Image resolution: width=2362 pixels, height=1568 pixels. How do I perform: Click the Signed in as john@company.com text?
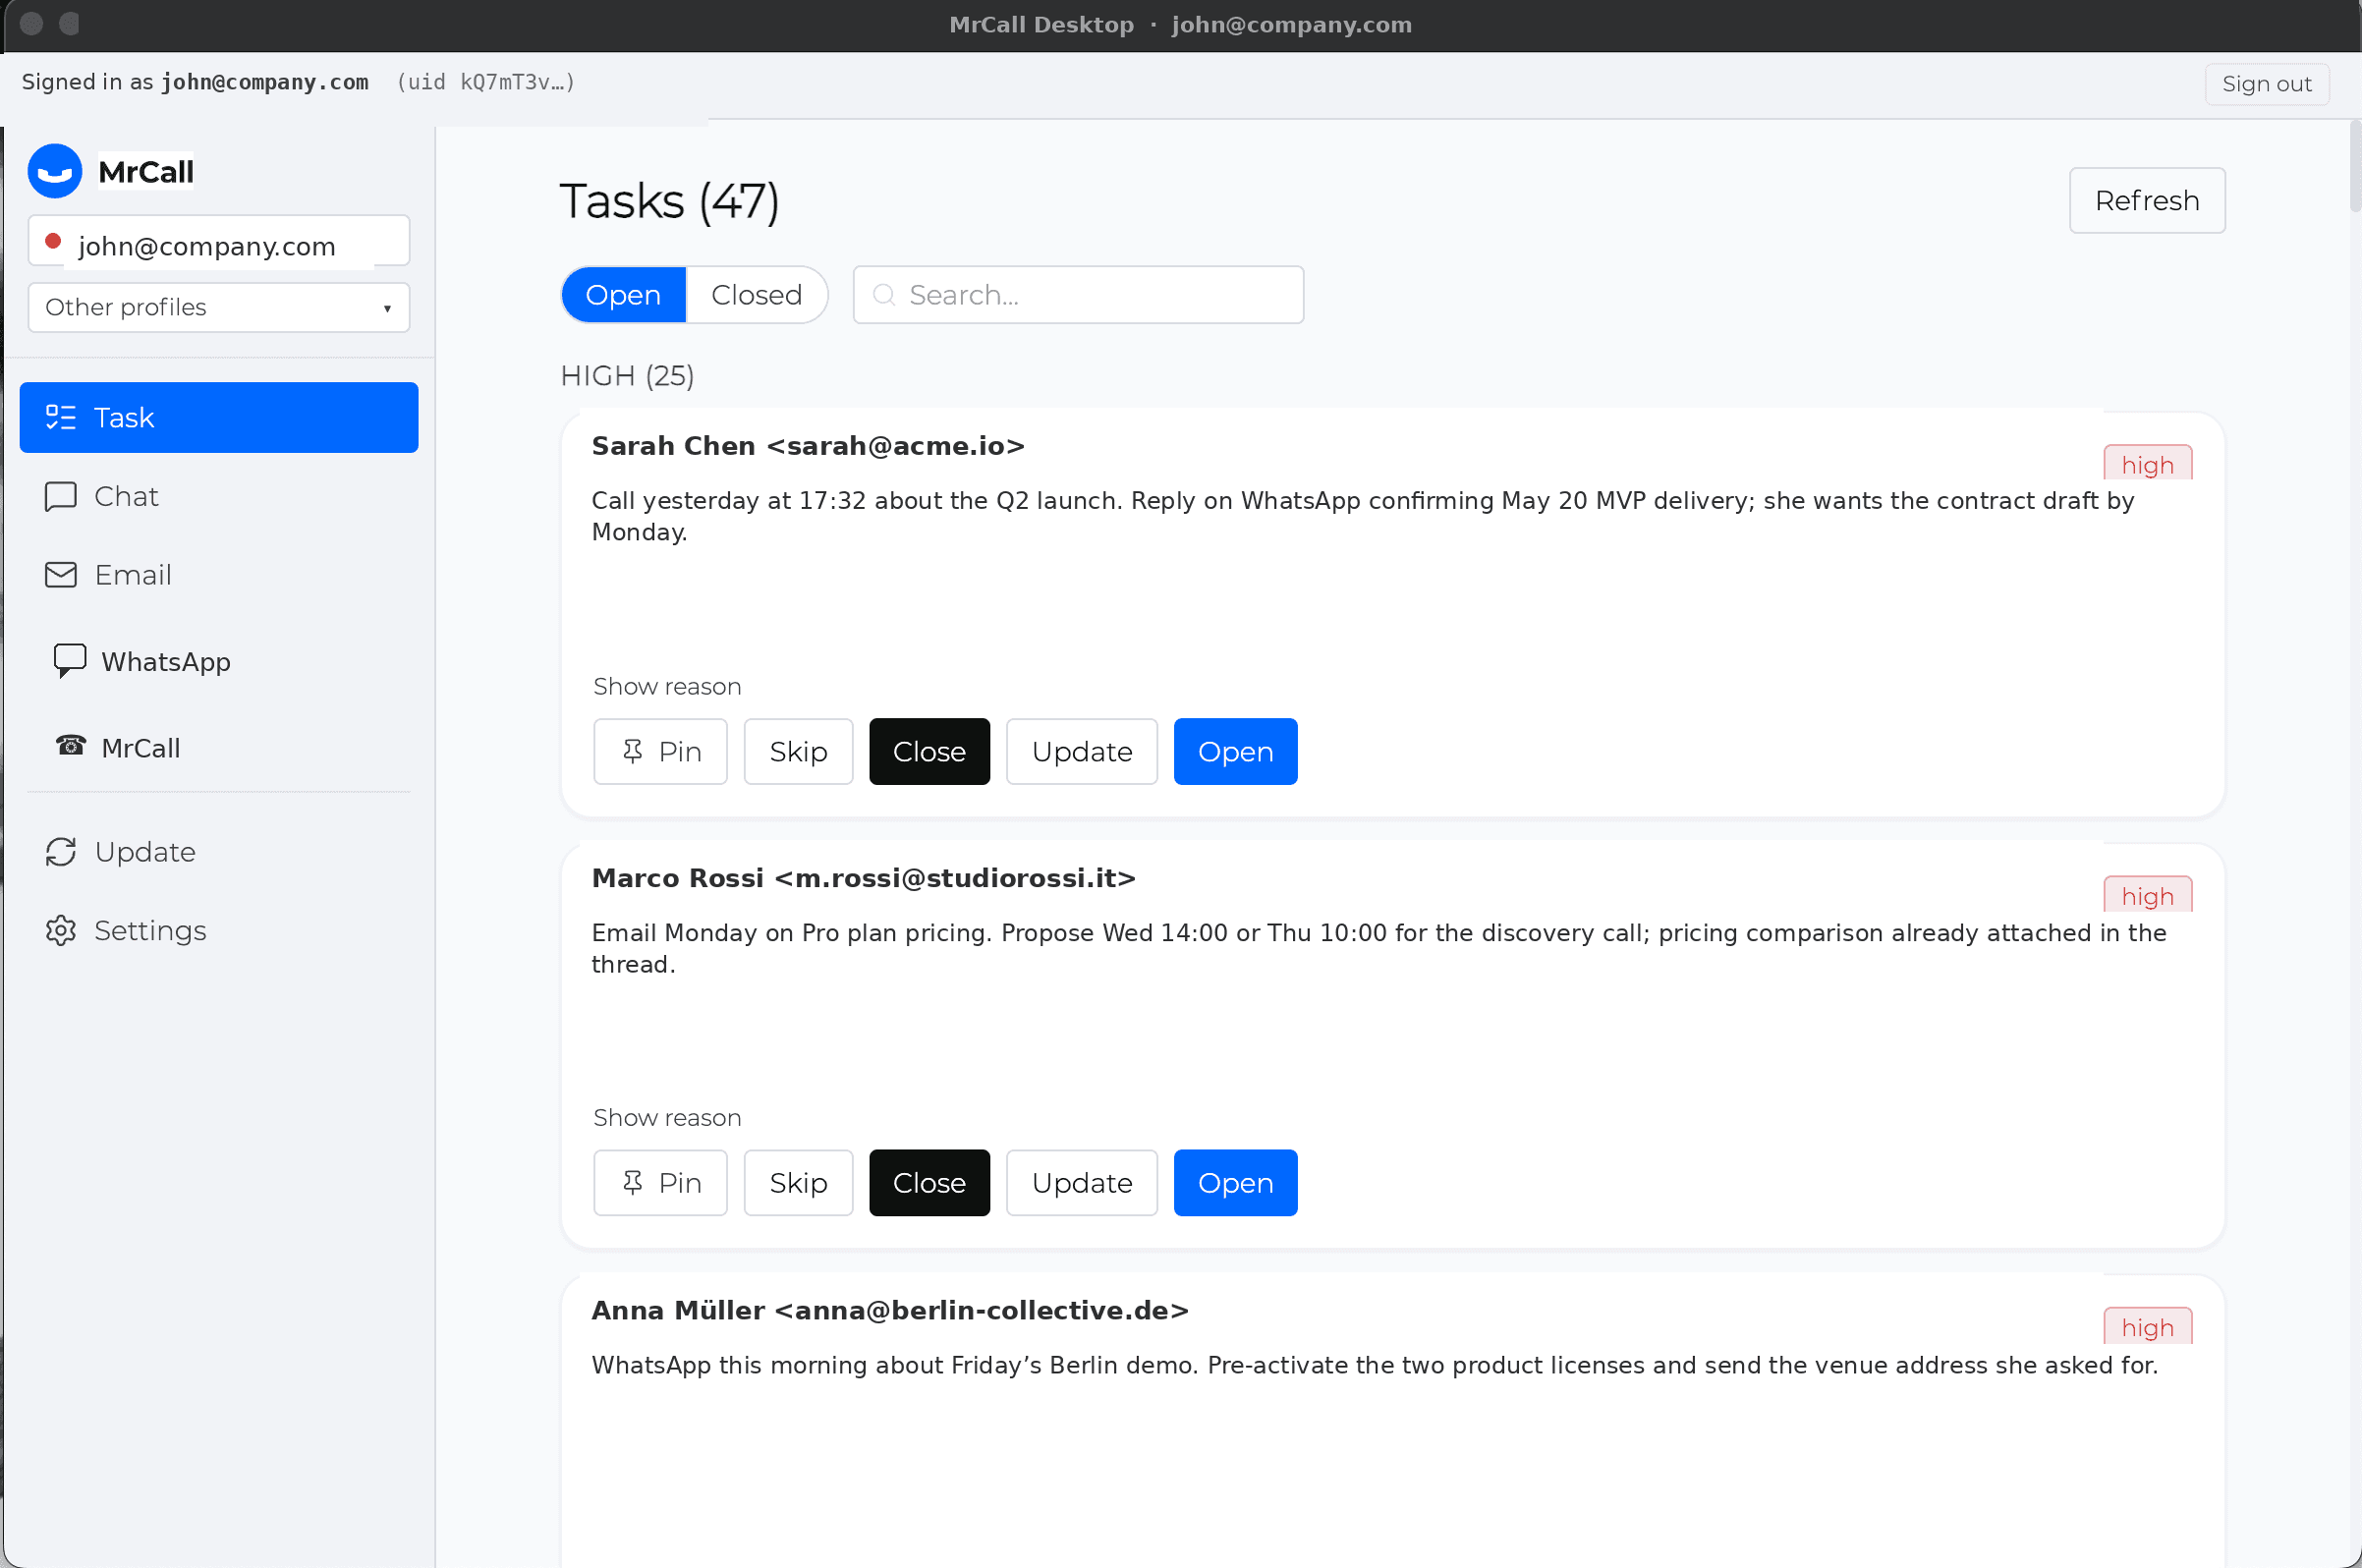tap(195, 82)
